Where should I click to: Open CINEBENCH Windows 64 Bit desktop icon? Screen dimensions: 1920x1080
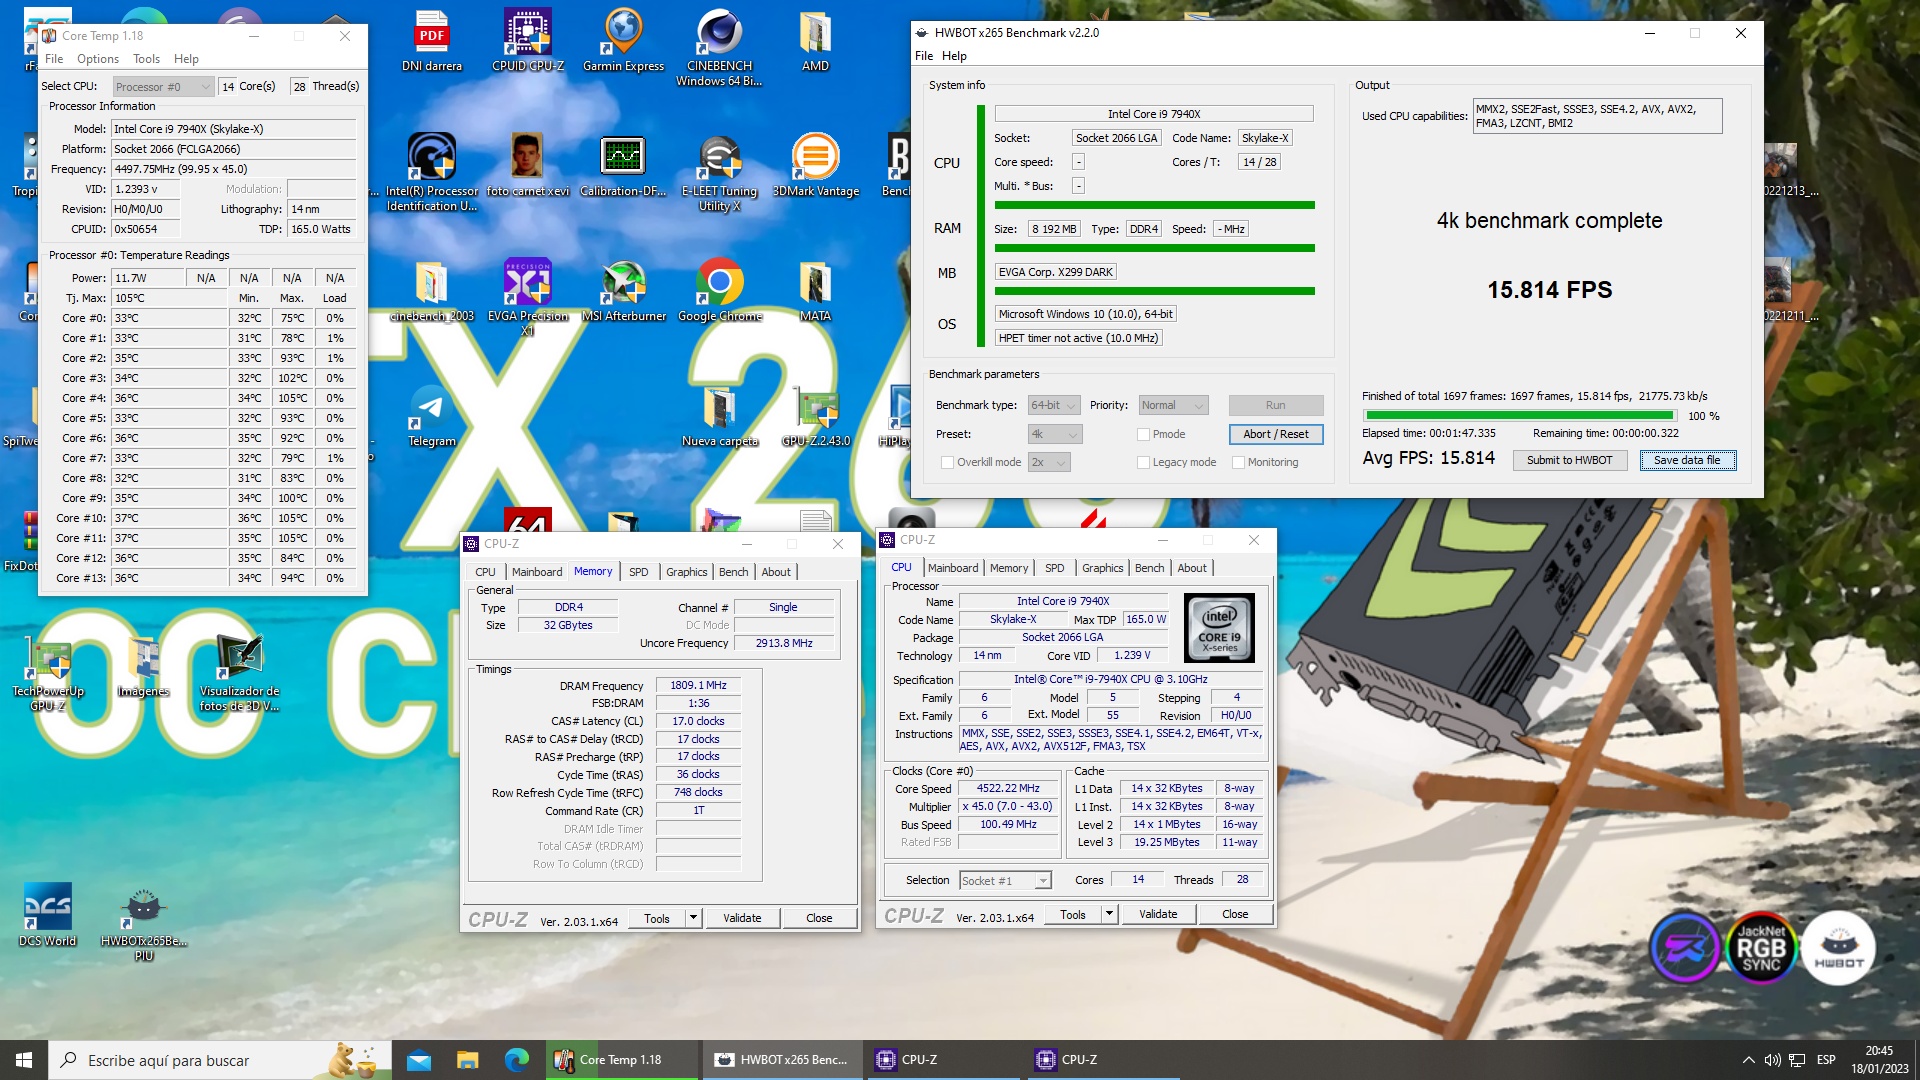click(719, 48)
